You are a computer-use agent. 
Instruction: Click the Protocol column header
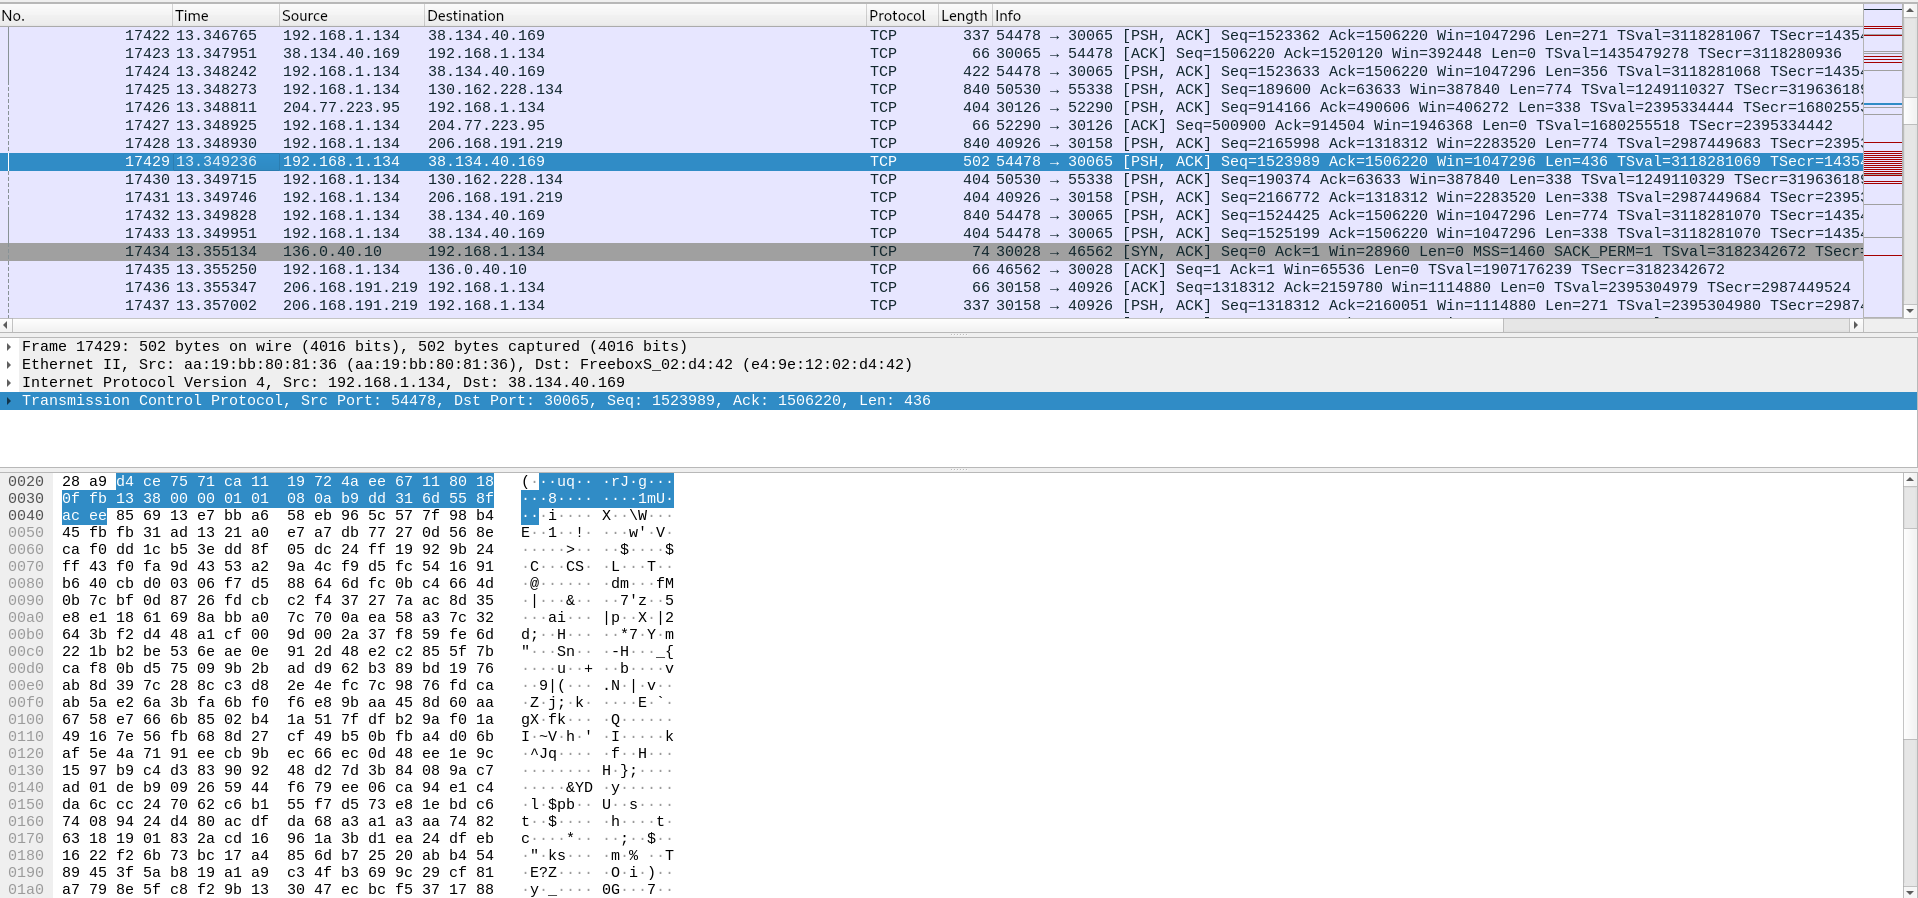point(898,16)
